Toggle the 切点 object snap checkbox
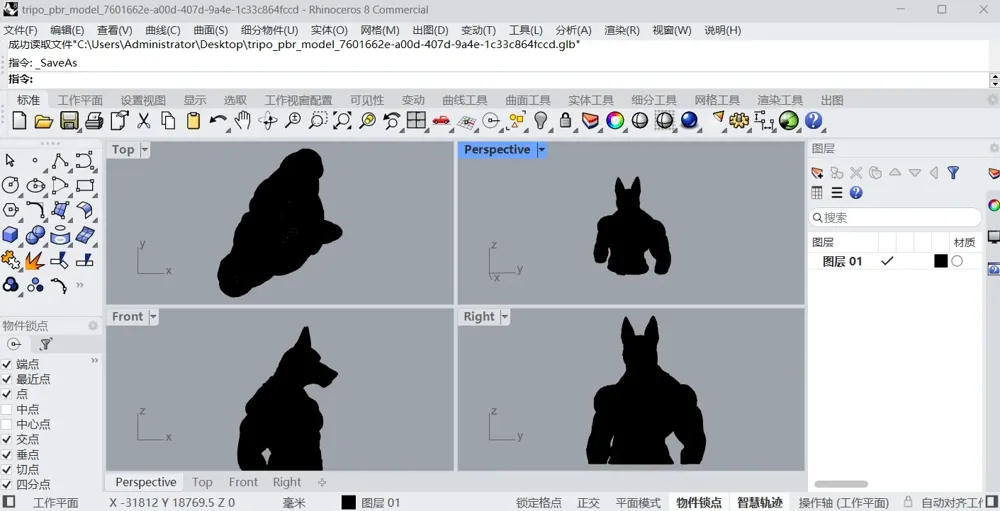Image resolution: width=1000 pixels, height=511 pixels. [6, 470]
